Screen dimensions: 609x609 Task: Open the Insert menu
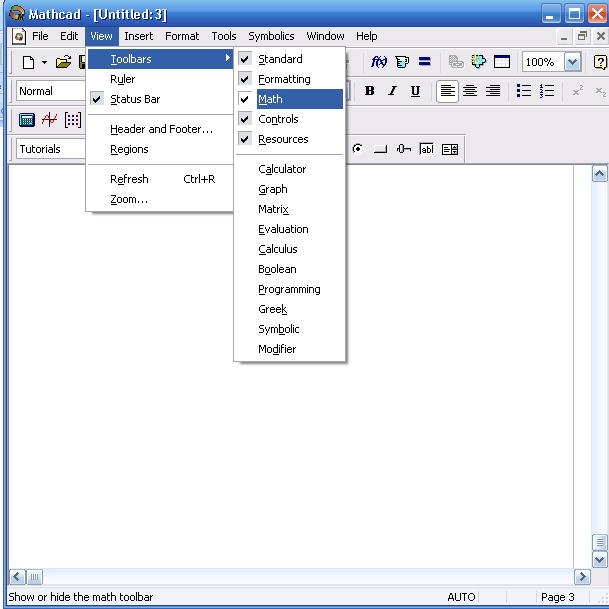click(x=139, y=37)
